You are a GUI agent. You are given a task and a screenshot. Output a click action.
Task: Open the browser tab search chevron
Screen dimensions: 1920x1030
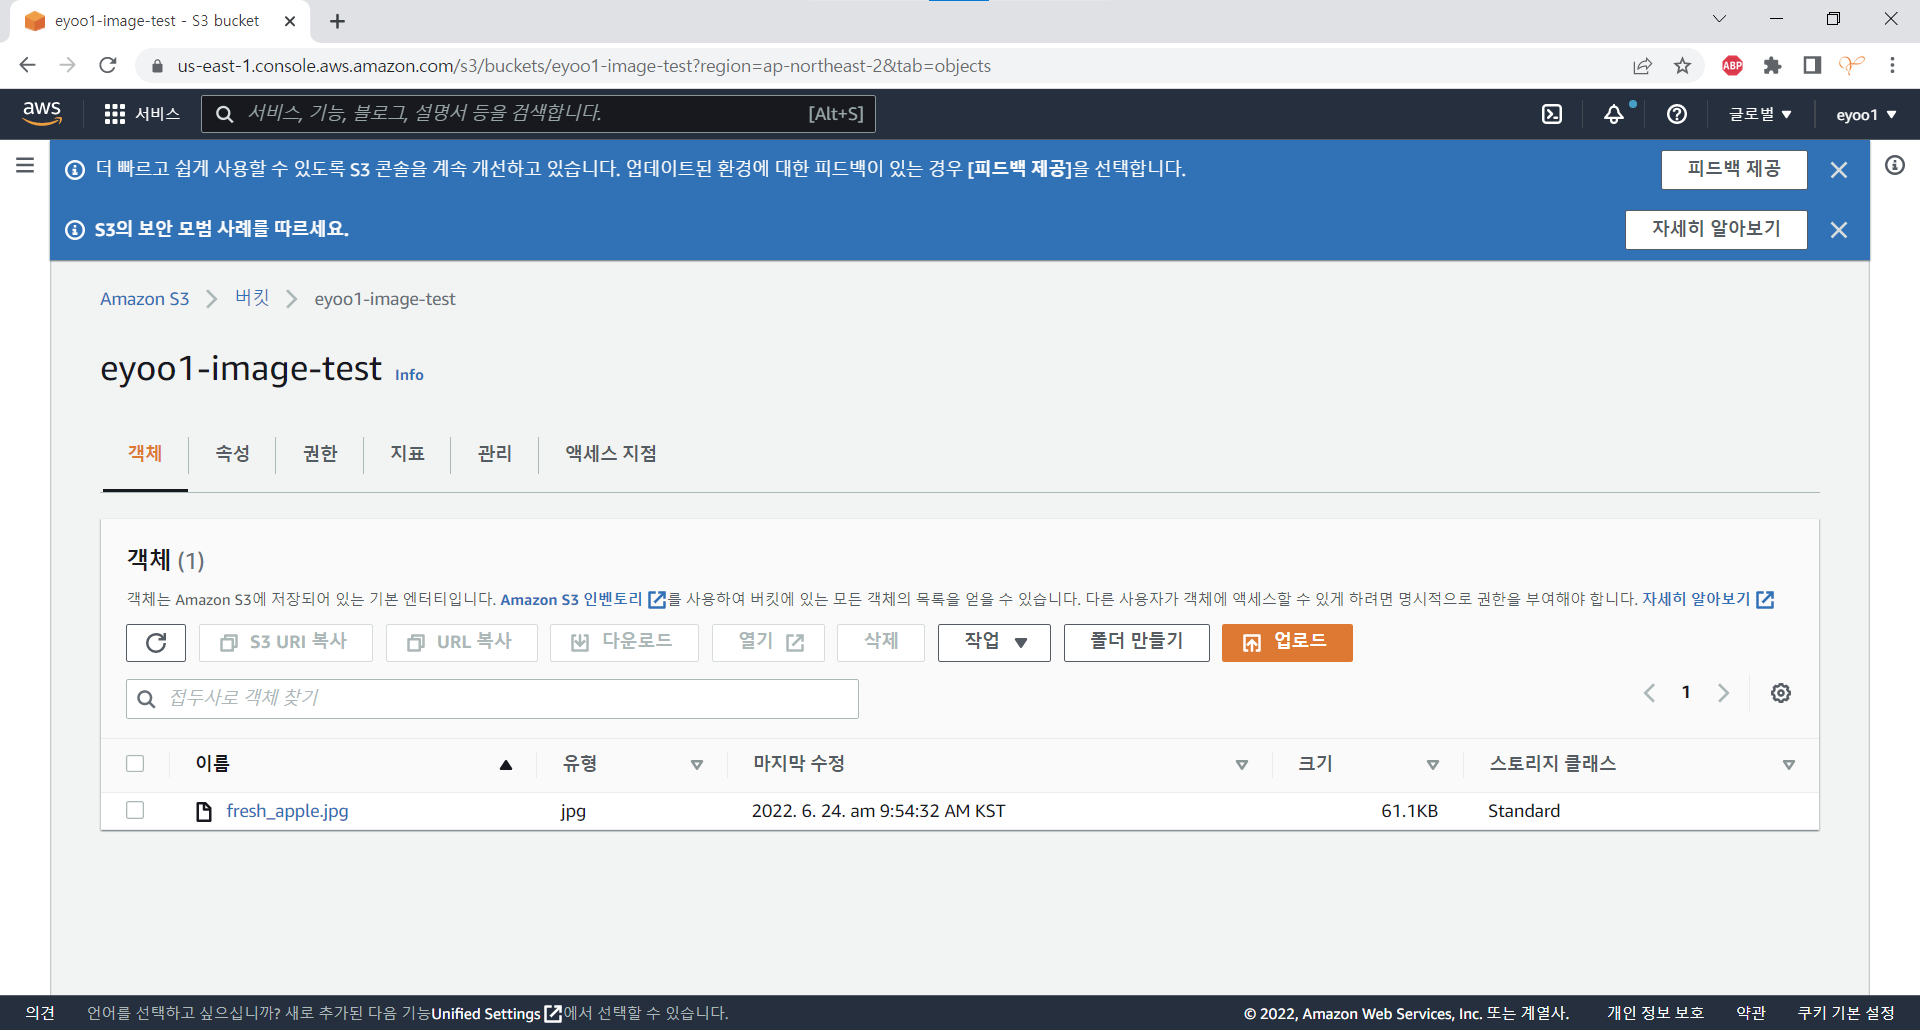point(1719,18)
